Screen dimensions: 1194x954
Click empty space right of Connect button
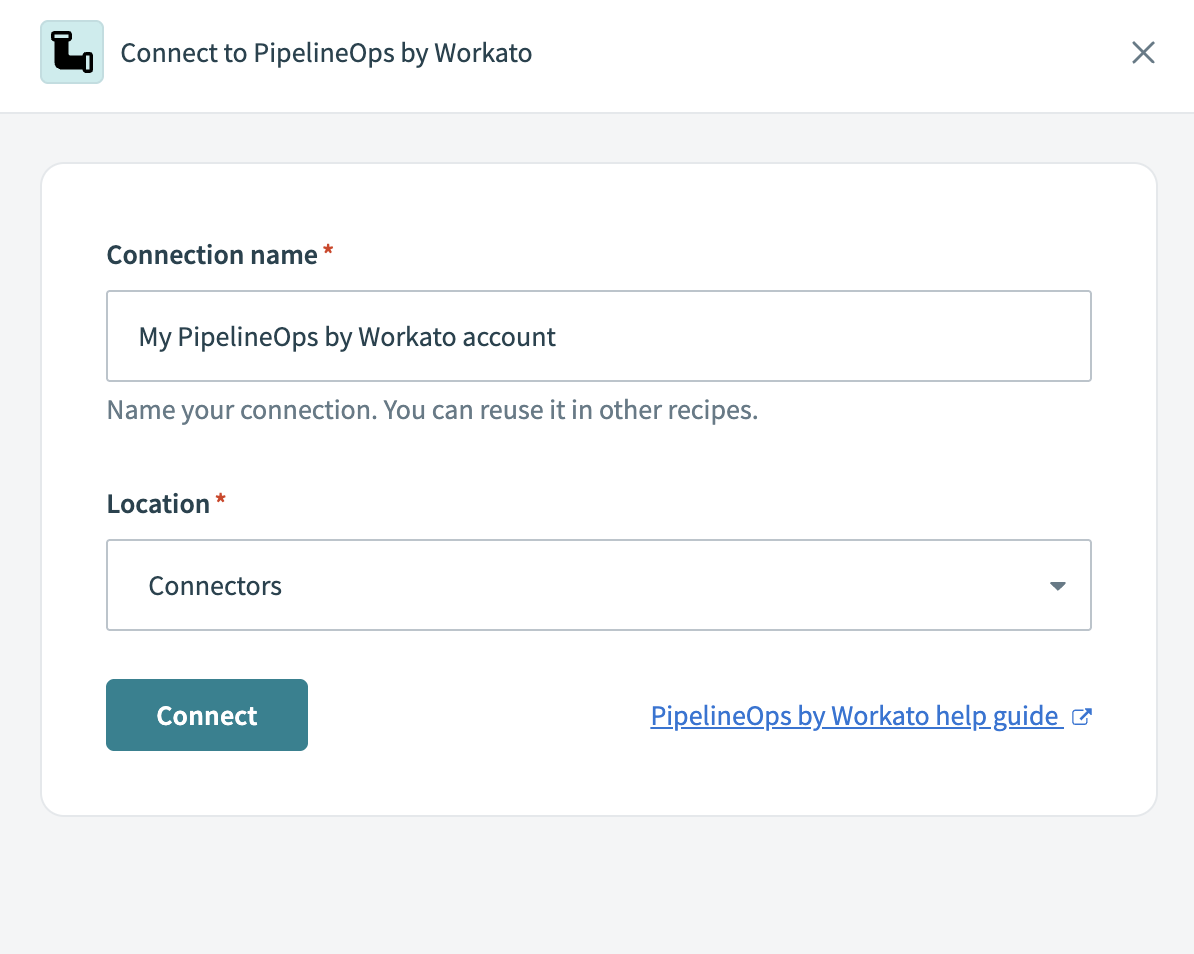[x=470, y=716]
